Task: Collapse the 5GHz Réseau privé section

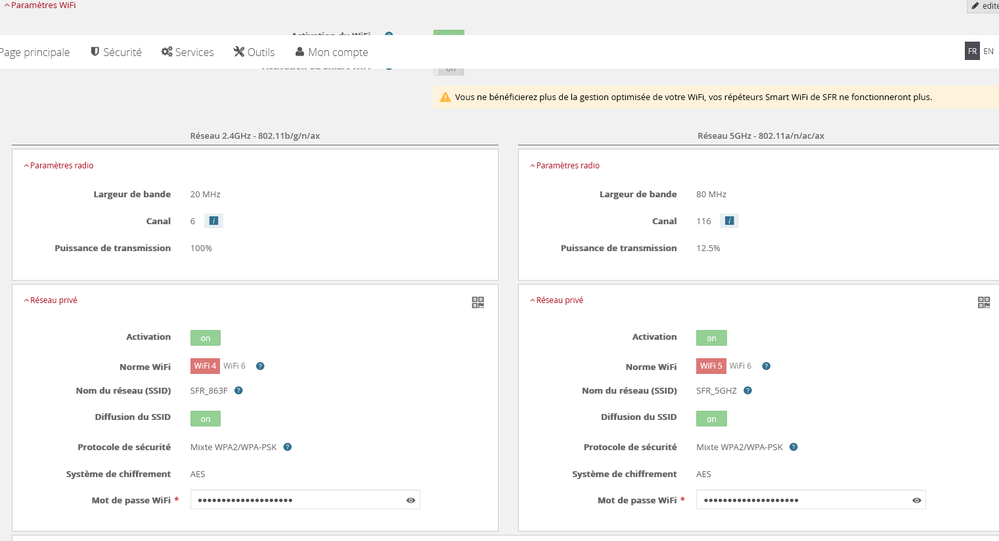Action: [556, 300]
